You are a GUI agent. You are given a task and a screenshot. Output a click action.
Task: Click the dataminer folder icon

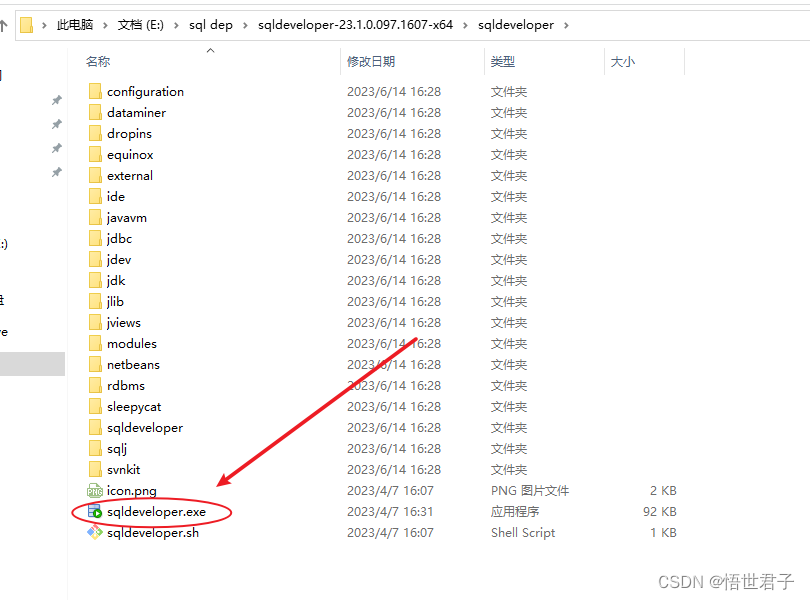95,112
